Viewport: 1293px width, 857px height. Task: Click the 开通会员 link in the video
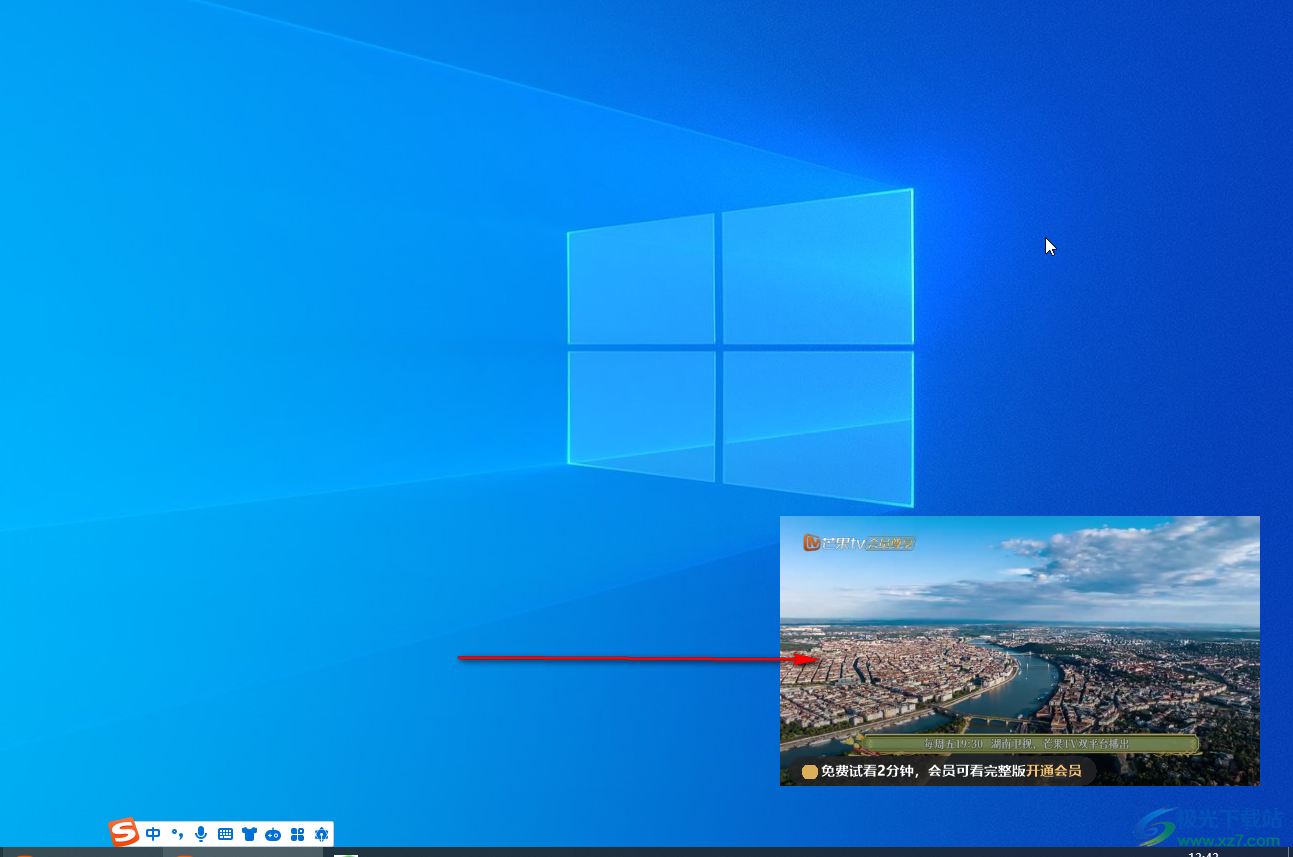click(x=1053, y=771)
